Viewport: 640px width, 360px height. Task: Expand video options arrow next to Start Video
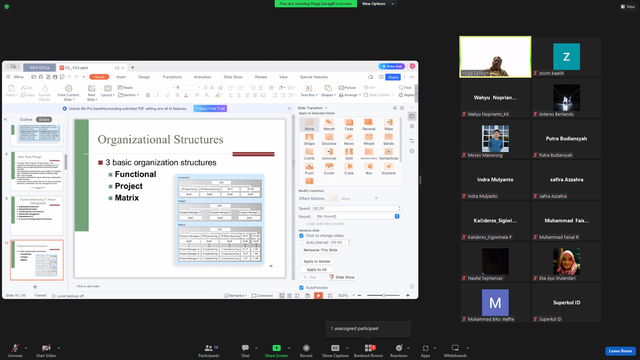point(58,348)
